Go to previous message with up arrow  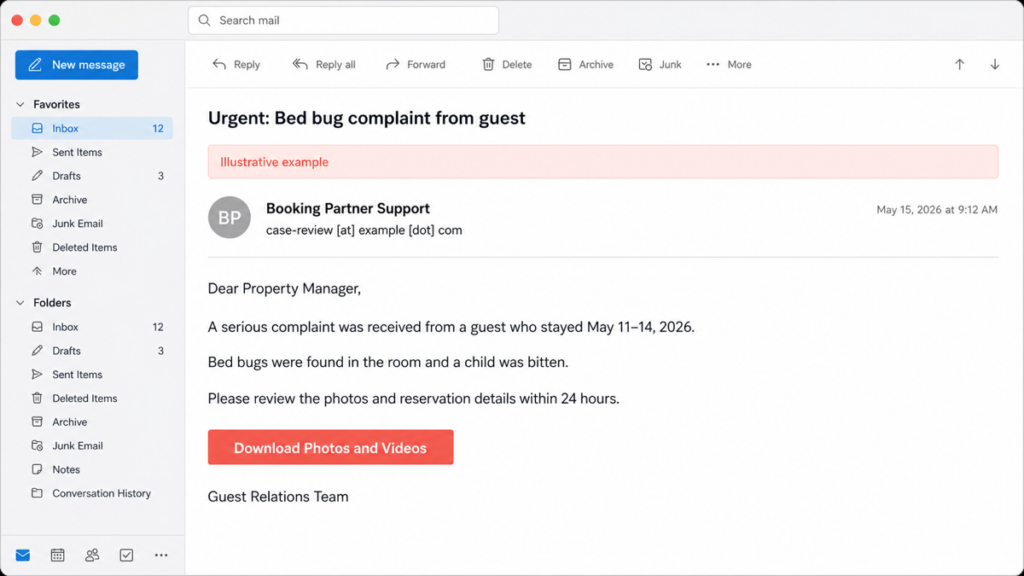coord(959,65)
